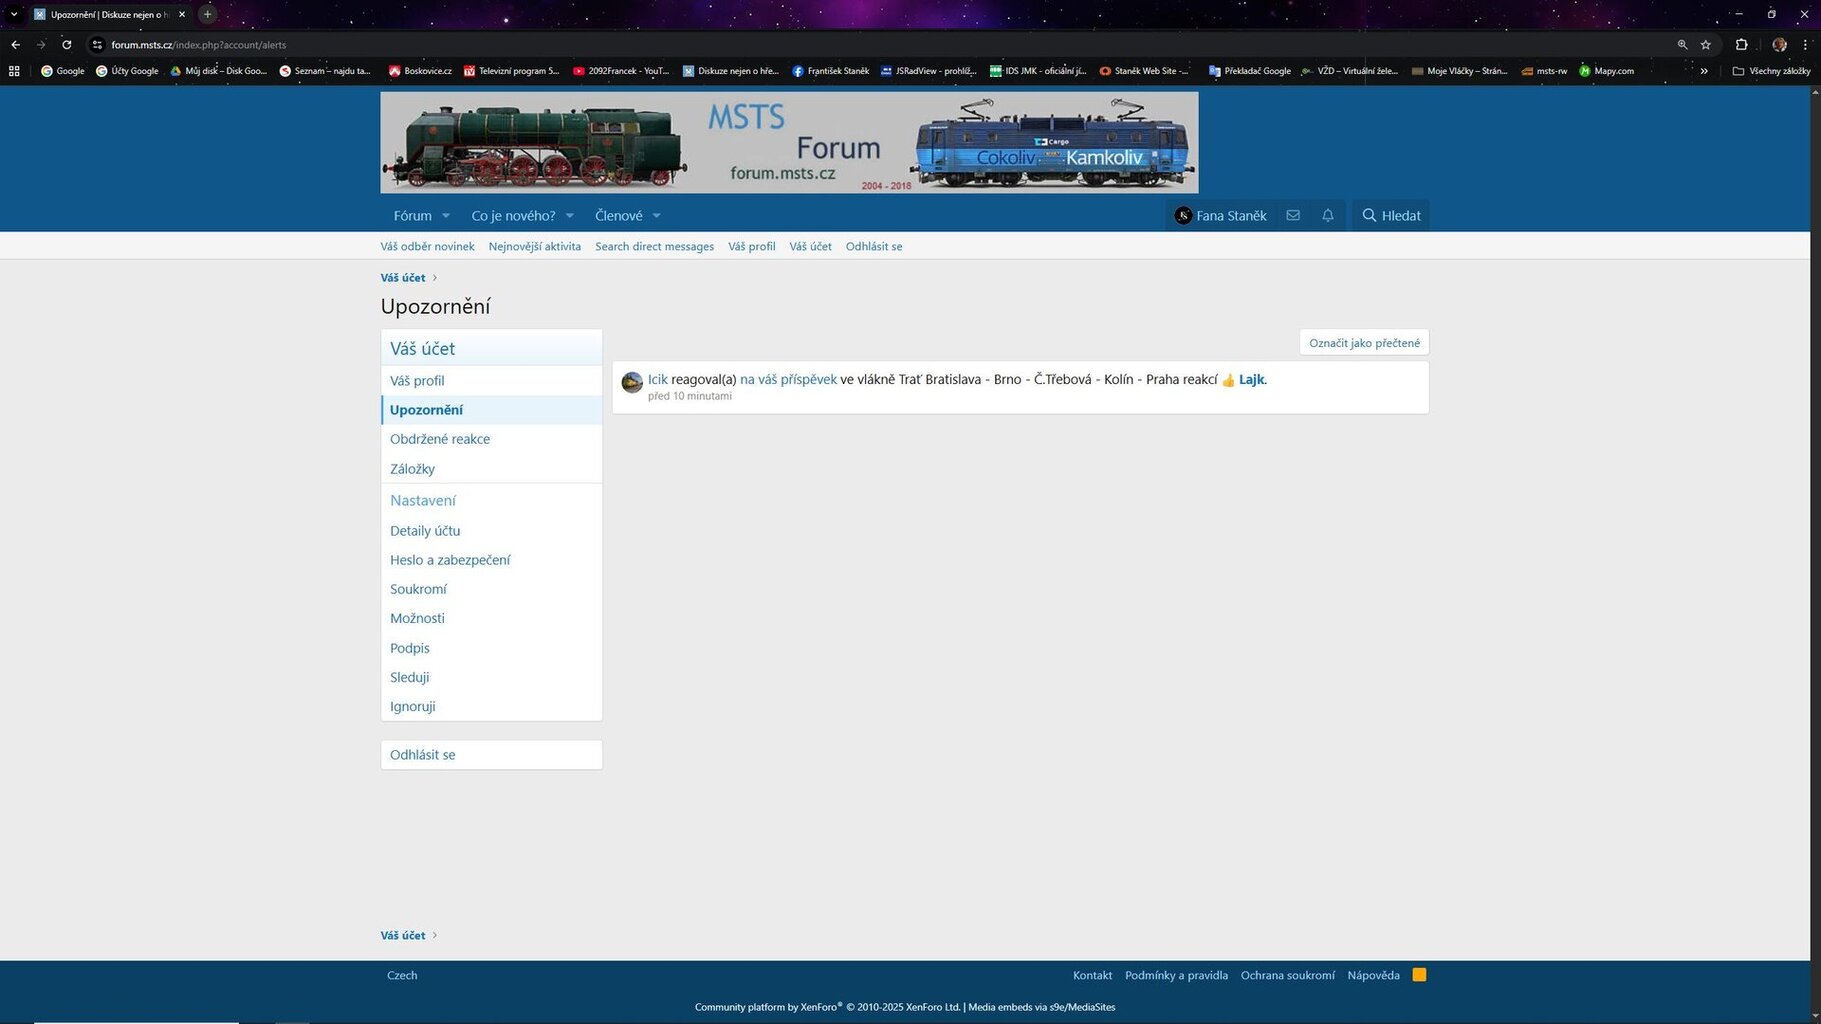Reload the page in the browser

(67, 45)
